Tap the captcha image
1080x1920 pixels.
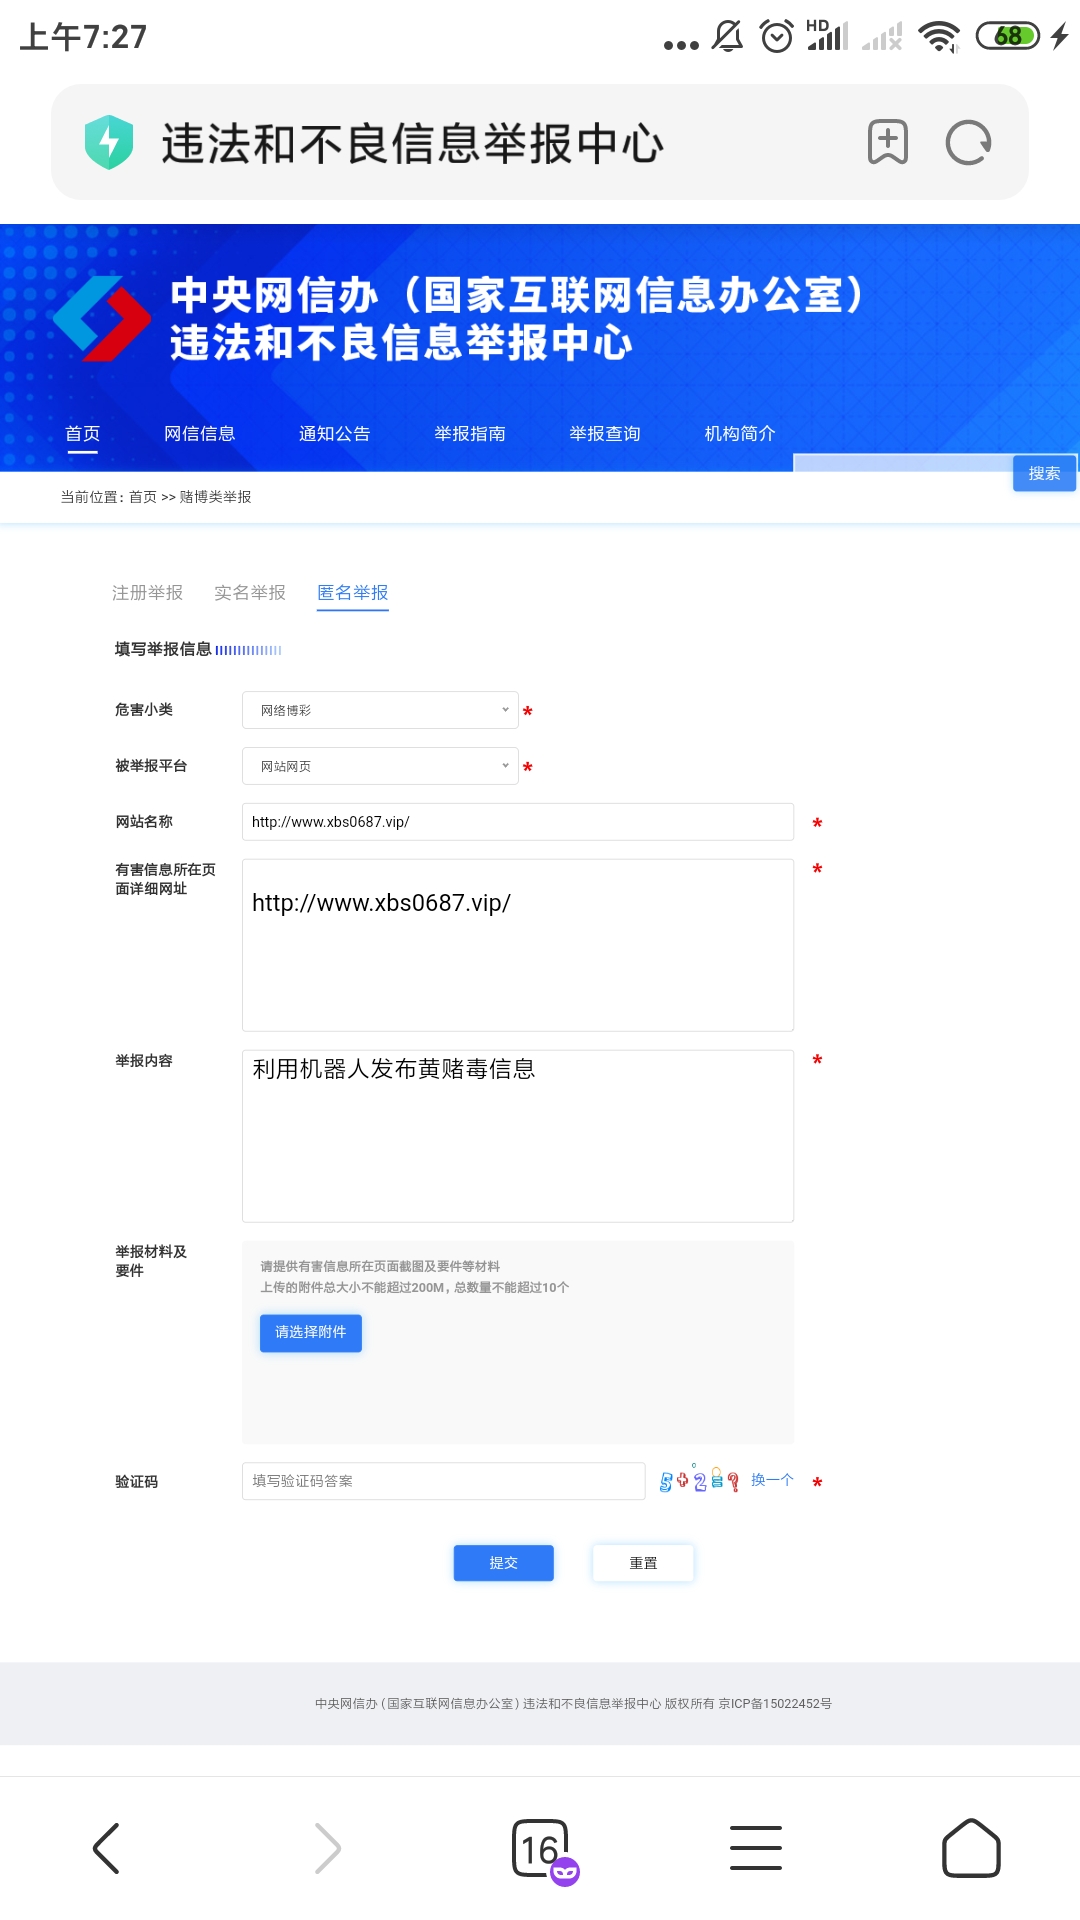[699, 1480]
